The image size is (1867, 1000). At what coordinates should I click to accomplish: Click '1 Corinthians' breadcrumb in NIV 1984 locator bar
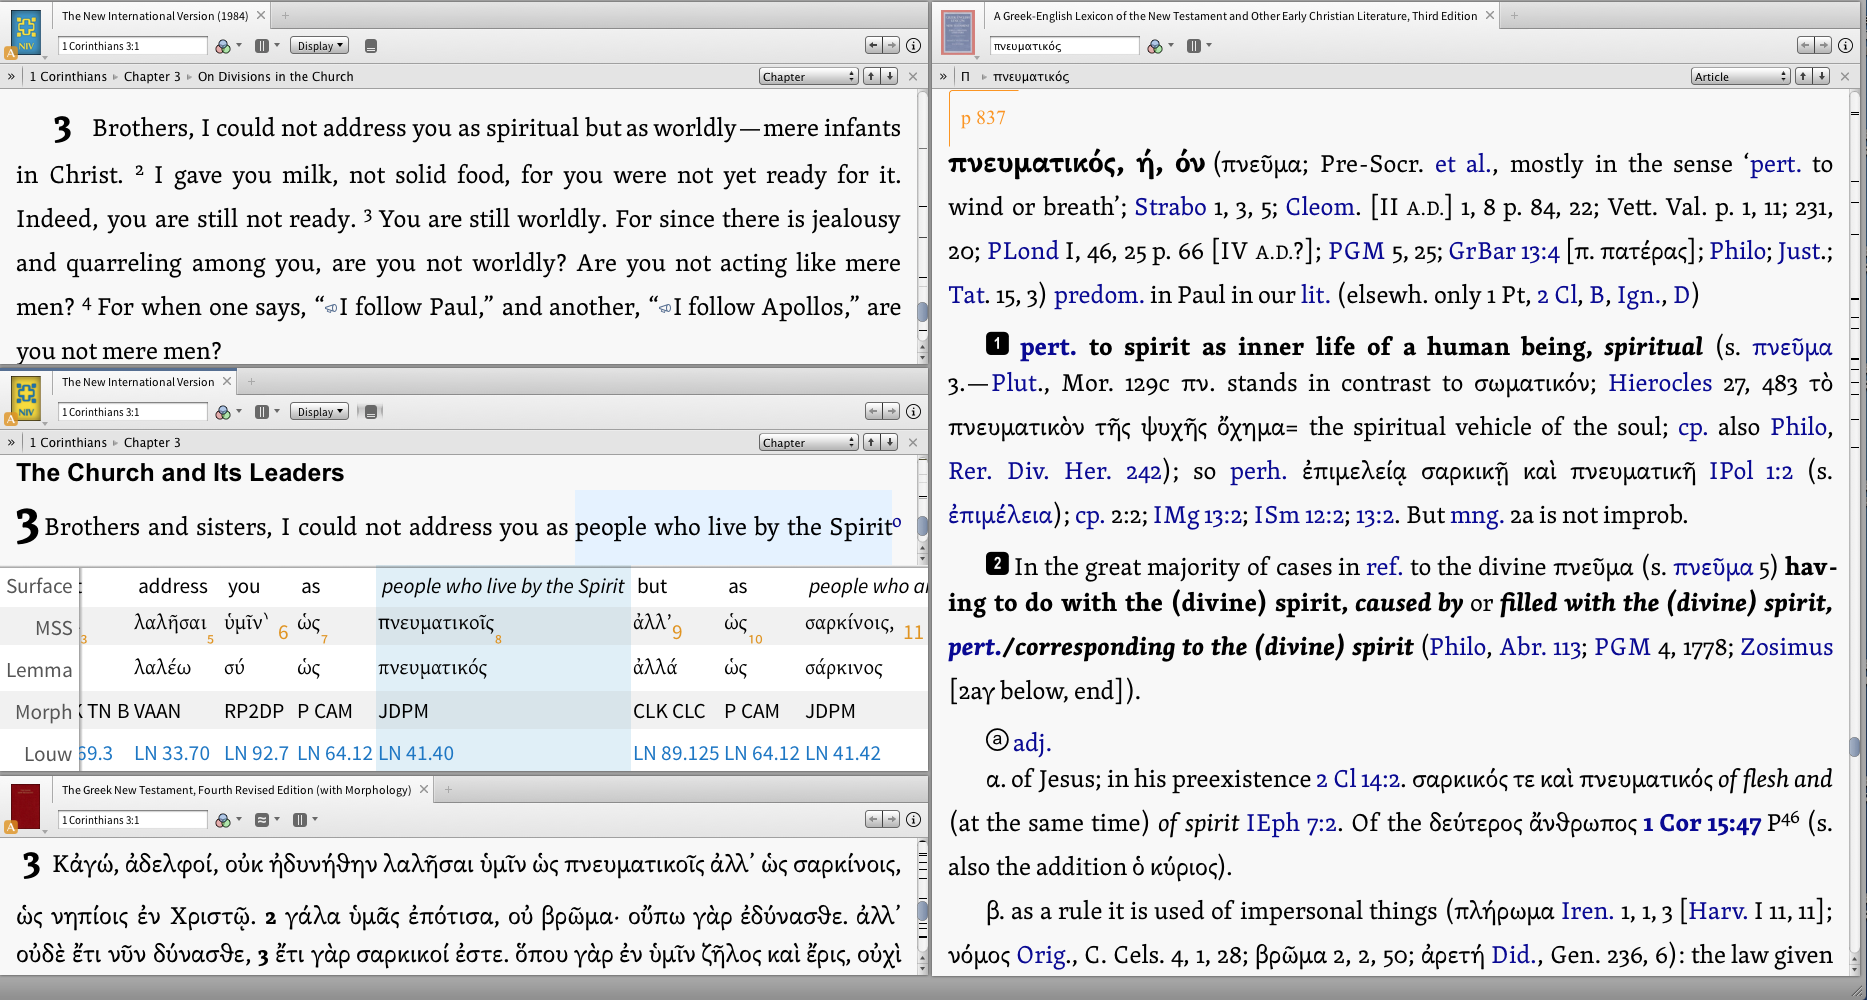(68, 77)
